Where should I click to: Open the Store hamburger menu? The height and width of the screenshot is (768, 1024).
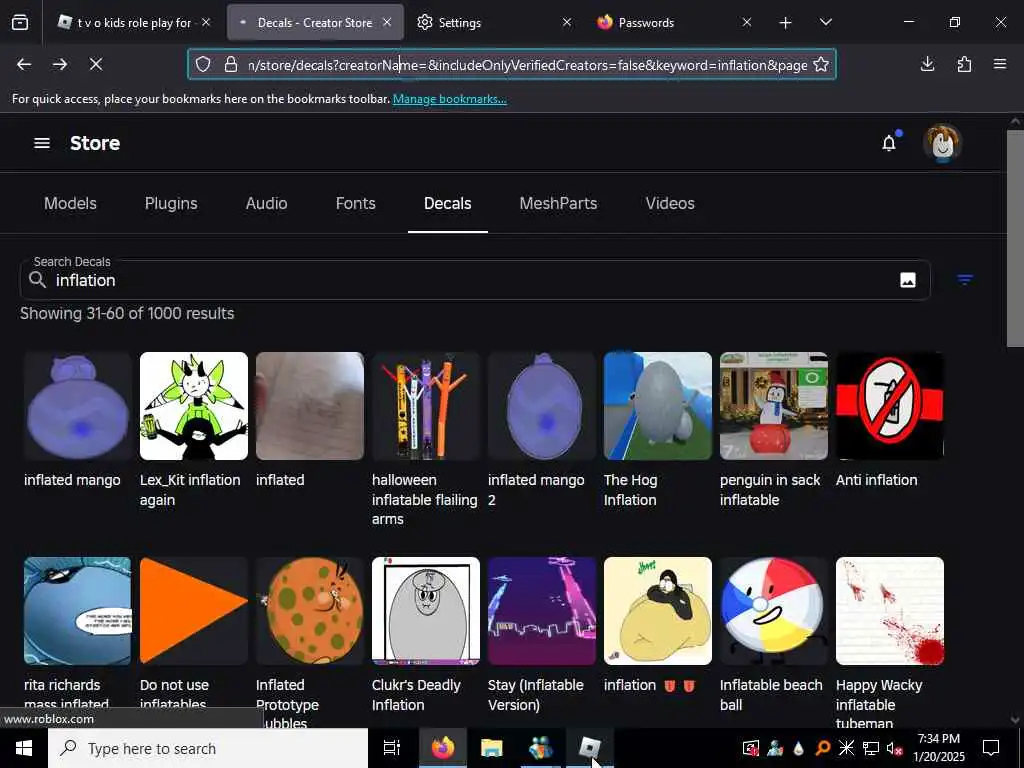click(x=42, y=143)
